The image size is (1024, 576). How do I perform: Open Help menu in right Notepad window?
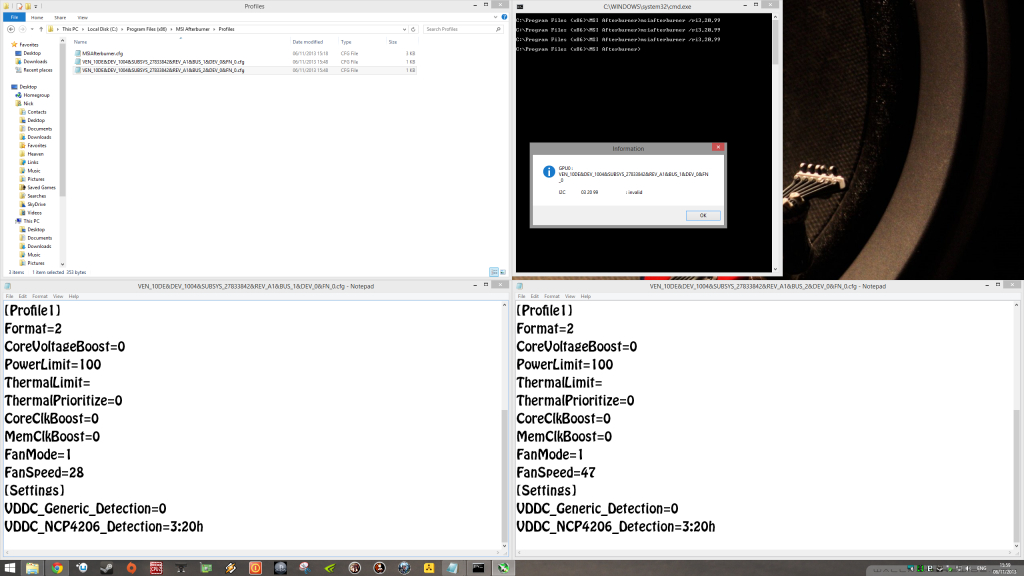[x=586, y=296]
